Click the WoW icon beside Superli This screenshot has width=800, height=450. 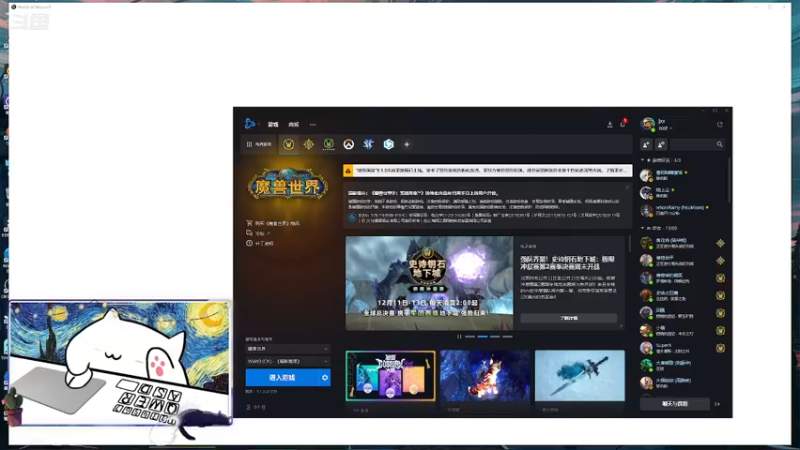click(720, 348)
